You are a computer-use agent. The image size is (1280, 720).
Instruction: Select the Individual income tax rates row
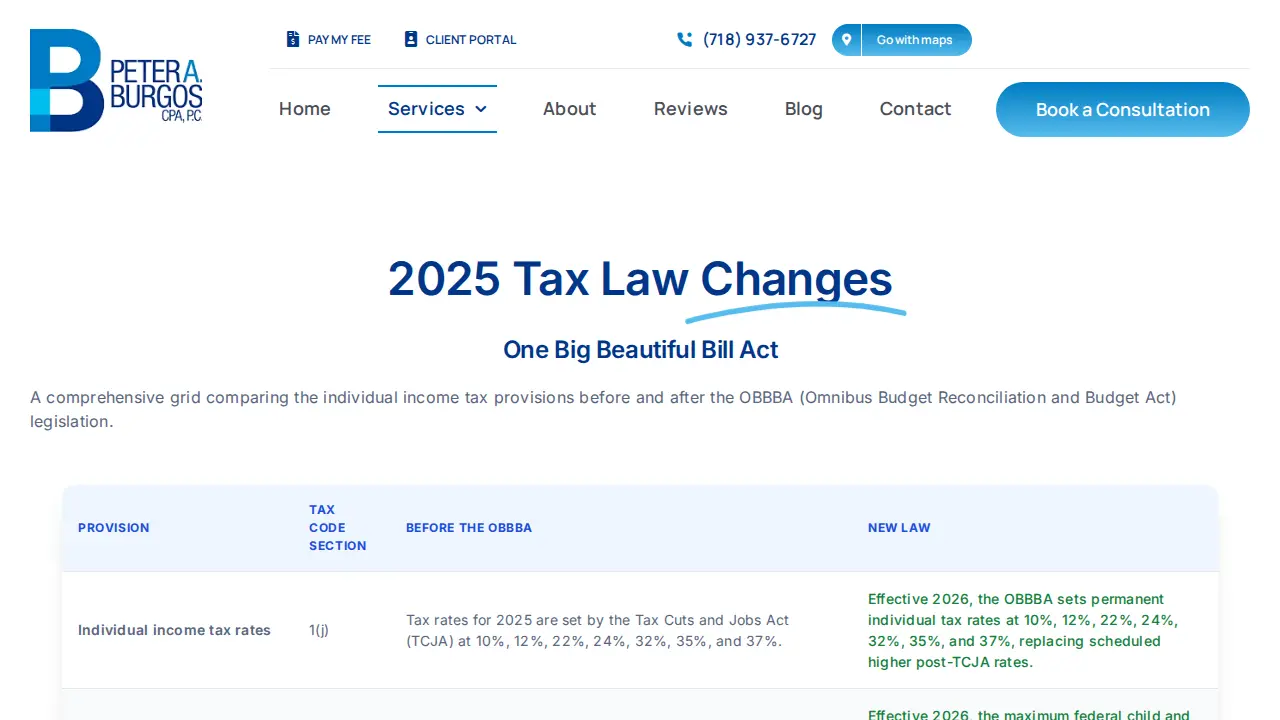tap(640, 630)
